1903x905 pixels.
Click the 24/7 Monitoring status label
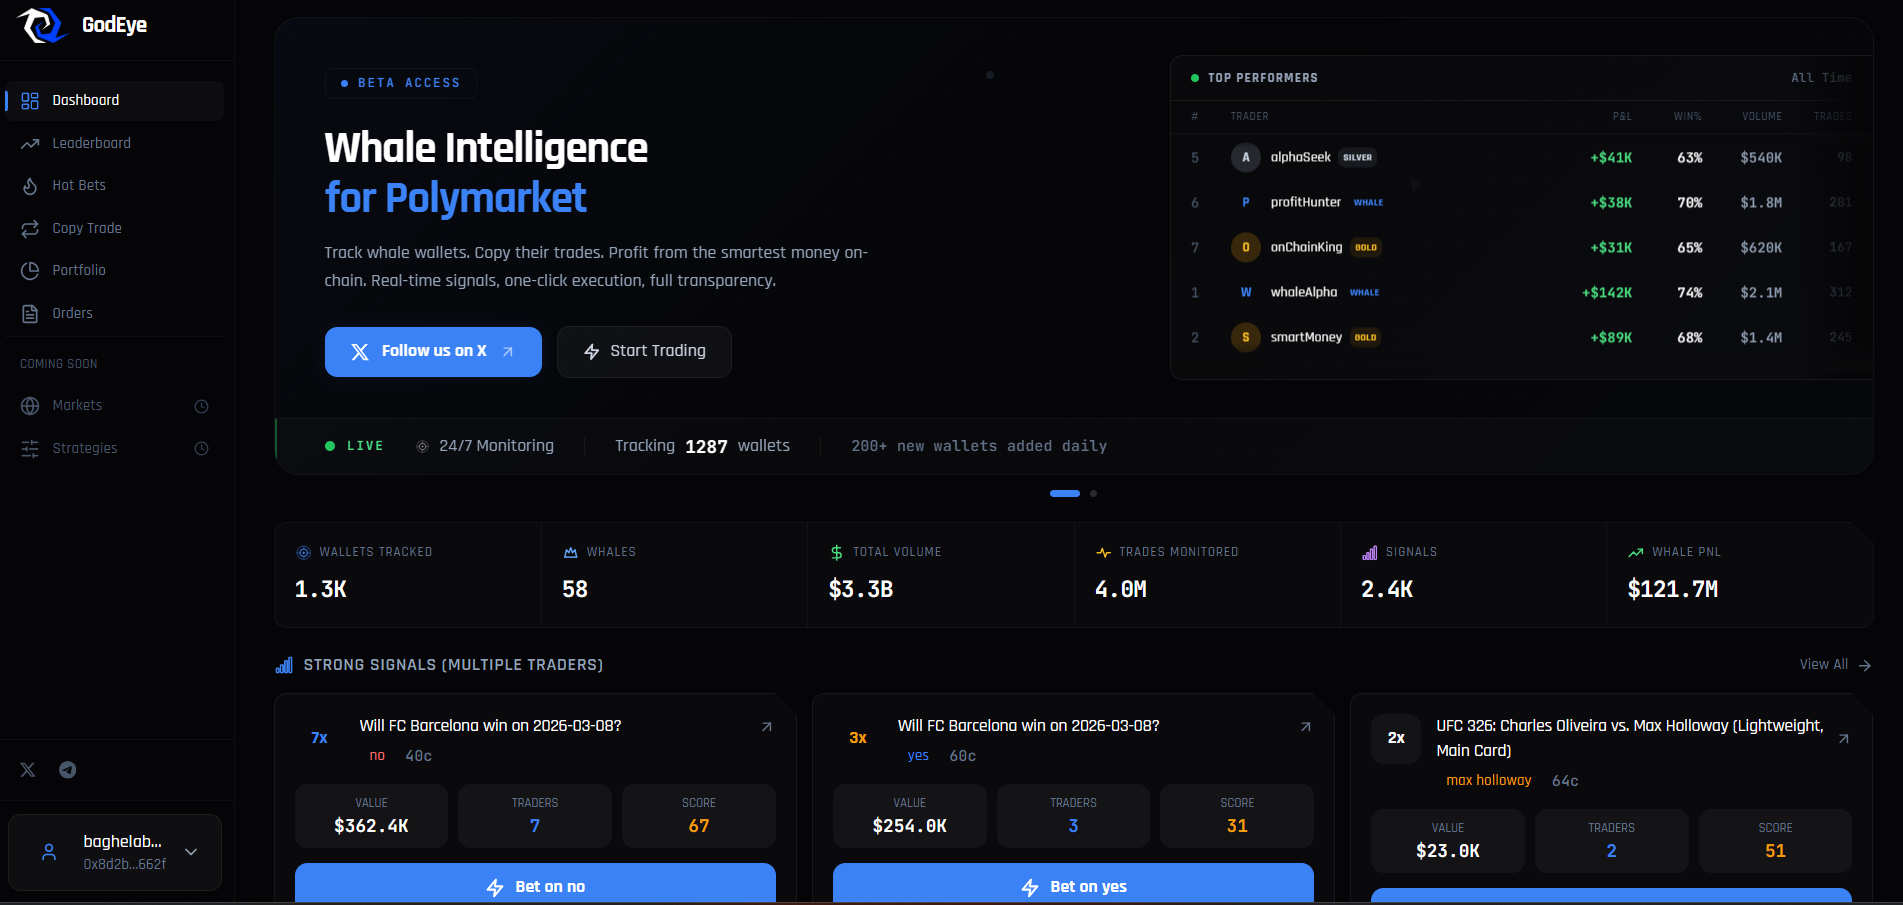point(485,446)
